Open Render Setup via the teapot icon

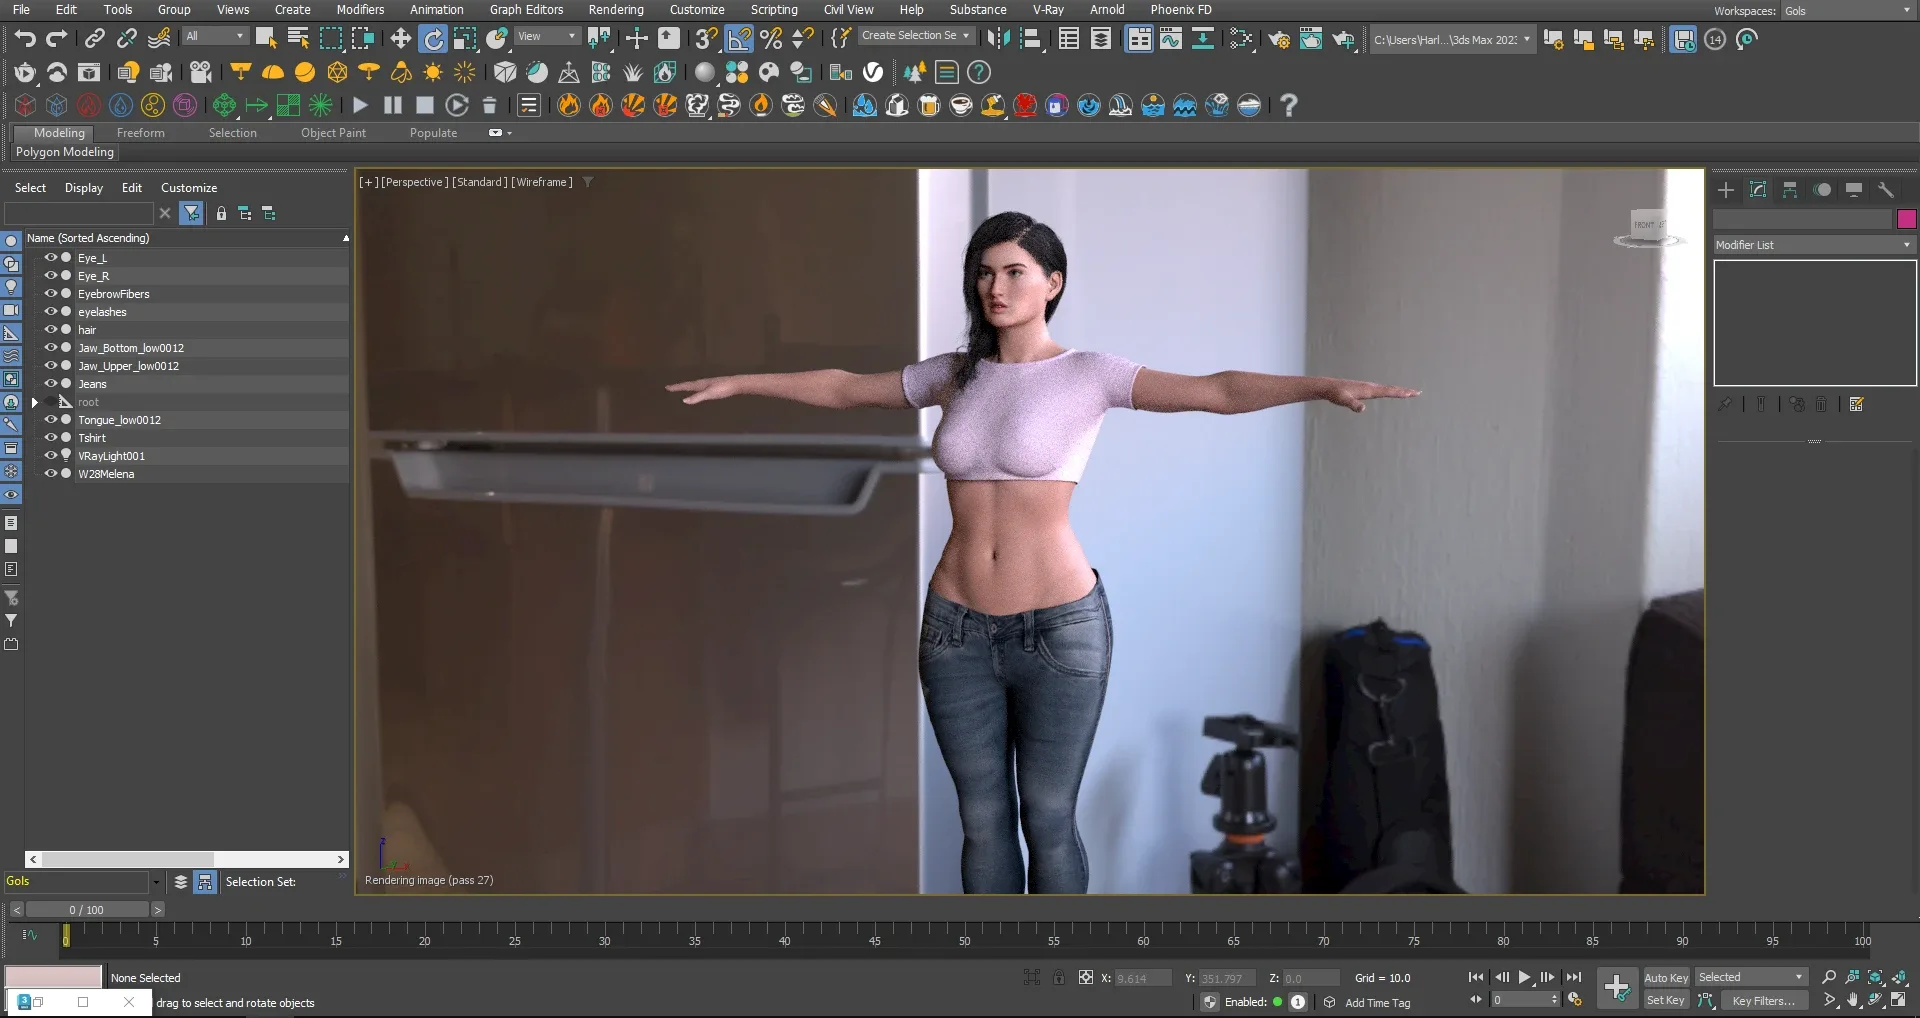pos(1279,40)
